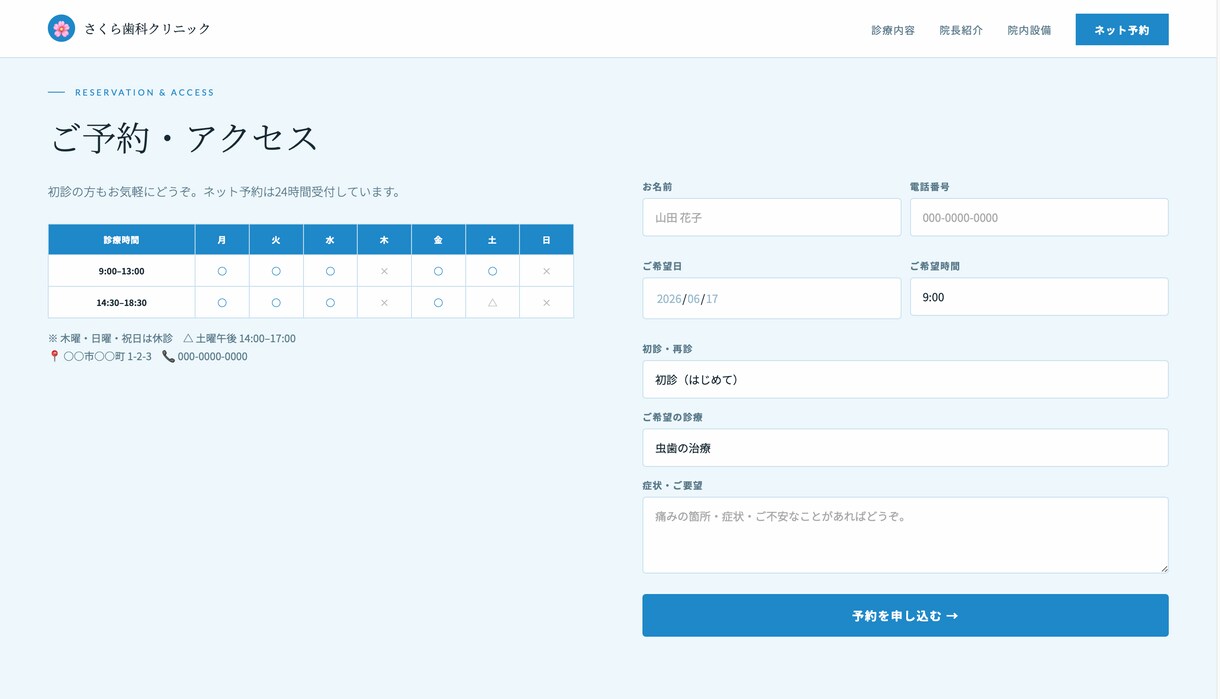Click the 9:00–13:00 row label

click(x=121, y=271)
